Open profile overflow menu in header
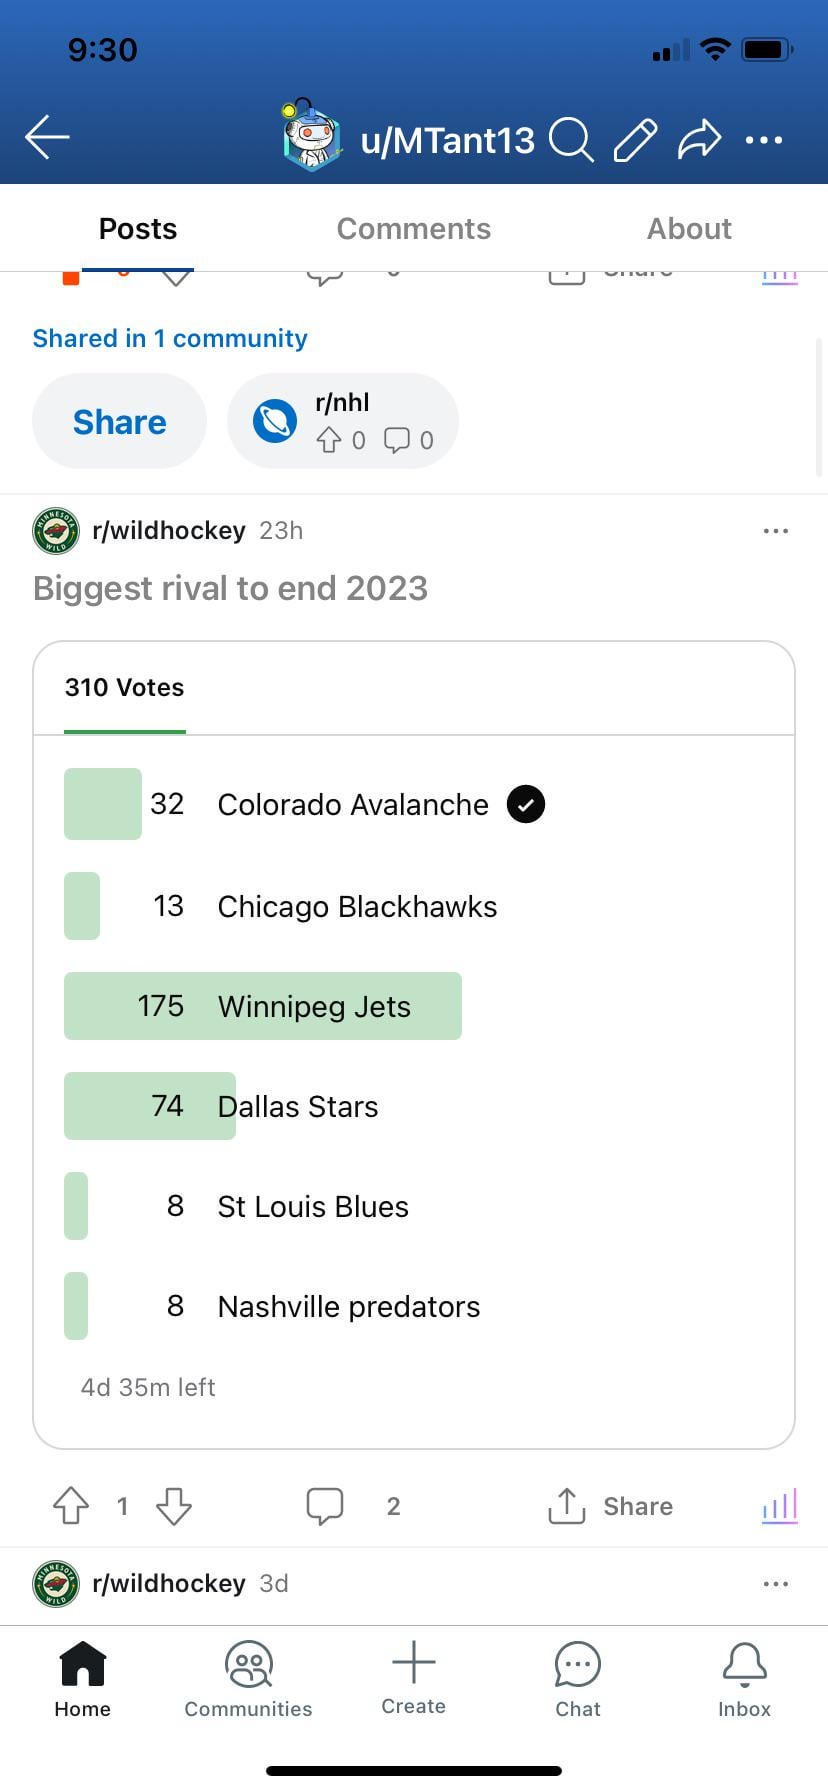This screenshot has width=828, height=1792. (x=764, y=140)
